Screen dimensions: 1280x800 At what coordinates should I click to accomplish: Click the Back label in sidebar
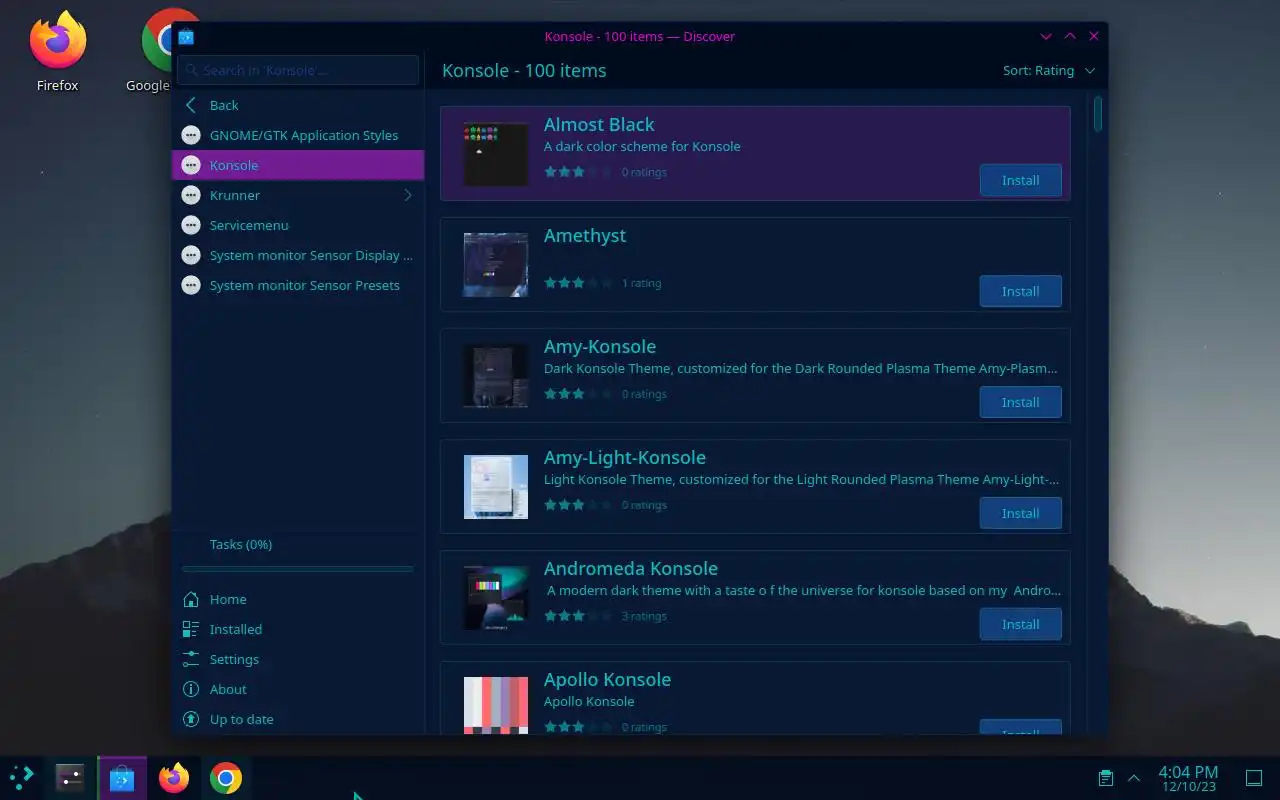(224, 105)
